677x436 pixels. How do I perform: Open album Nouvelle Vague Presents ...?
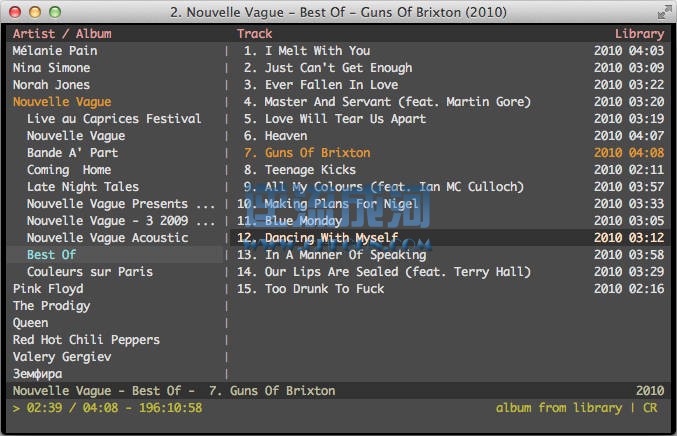121,204
